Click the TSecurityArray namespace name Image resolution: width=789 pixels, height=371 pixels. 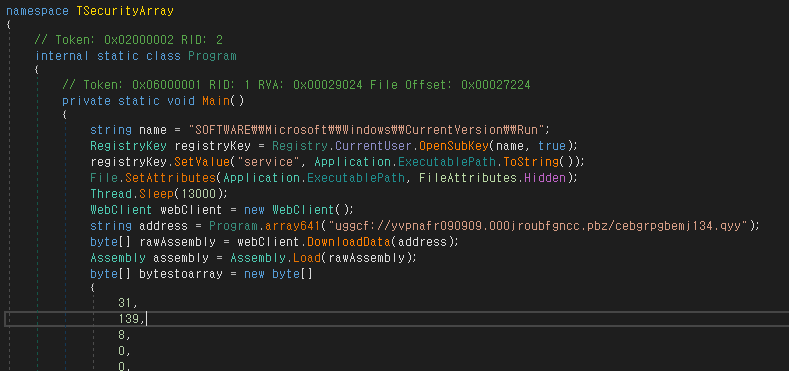coord(125,11)
